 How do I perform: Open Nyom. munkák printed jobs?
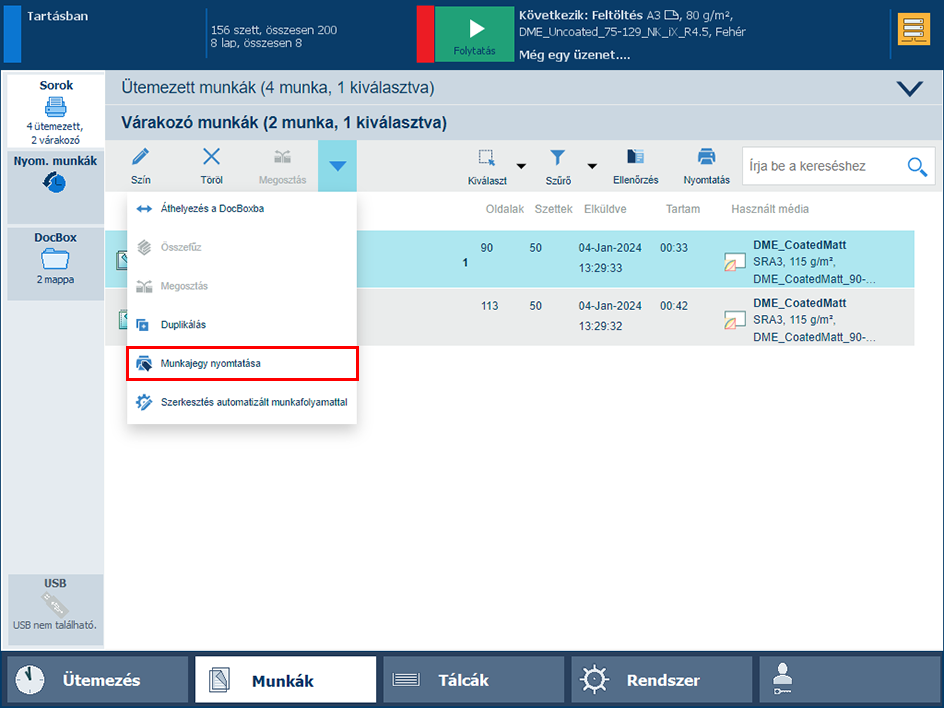coord(55,187)
